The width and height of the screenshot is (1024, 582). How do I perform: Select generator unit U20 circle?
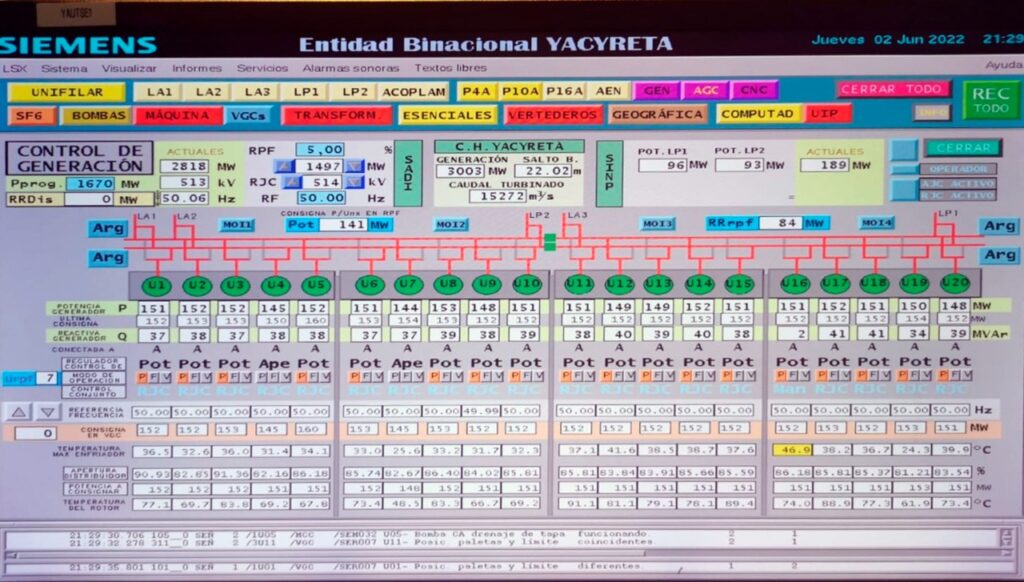(955, 283)
